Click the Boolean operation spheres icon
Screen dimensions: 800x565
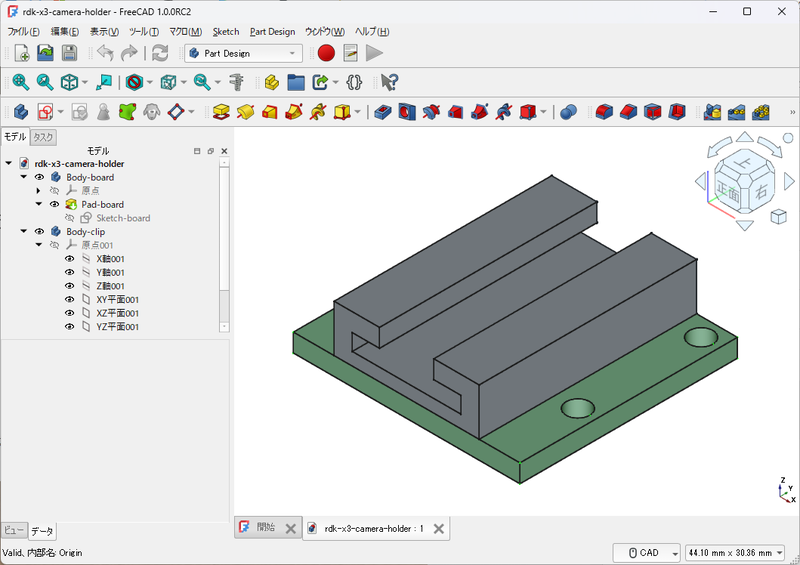click(568, 111)
